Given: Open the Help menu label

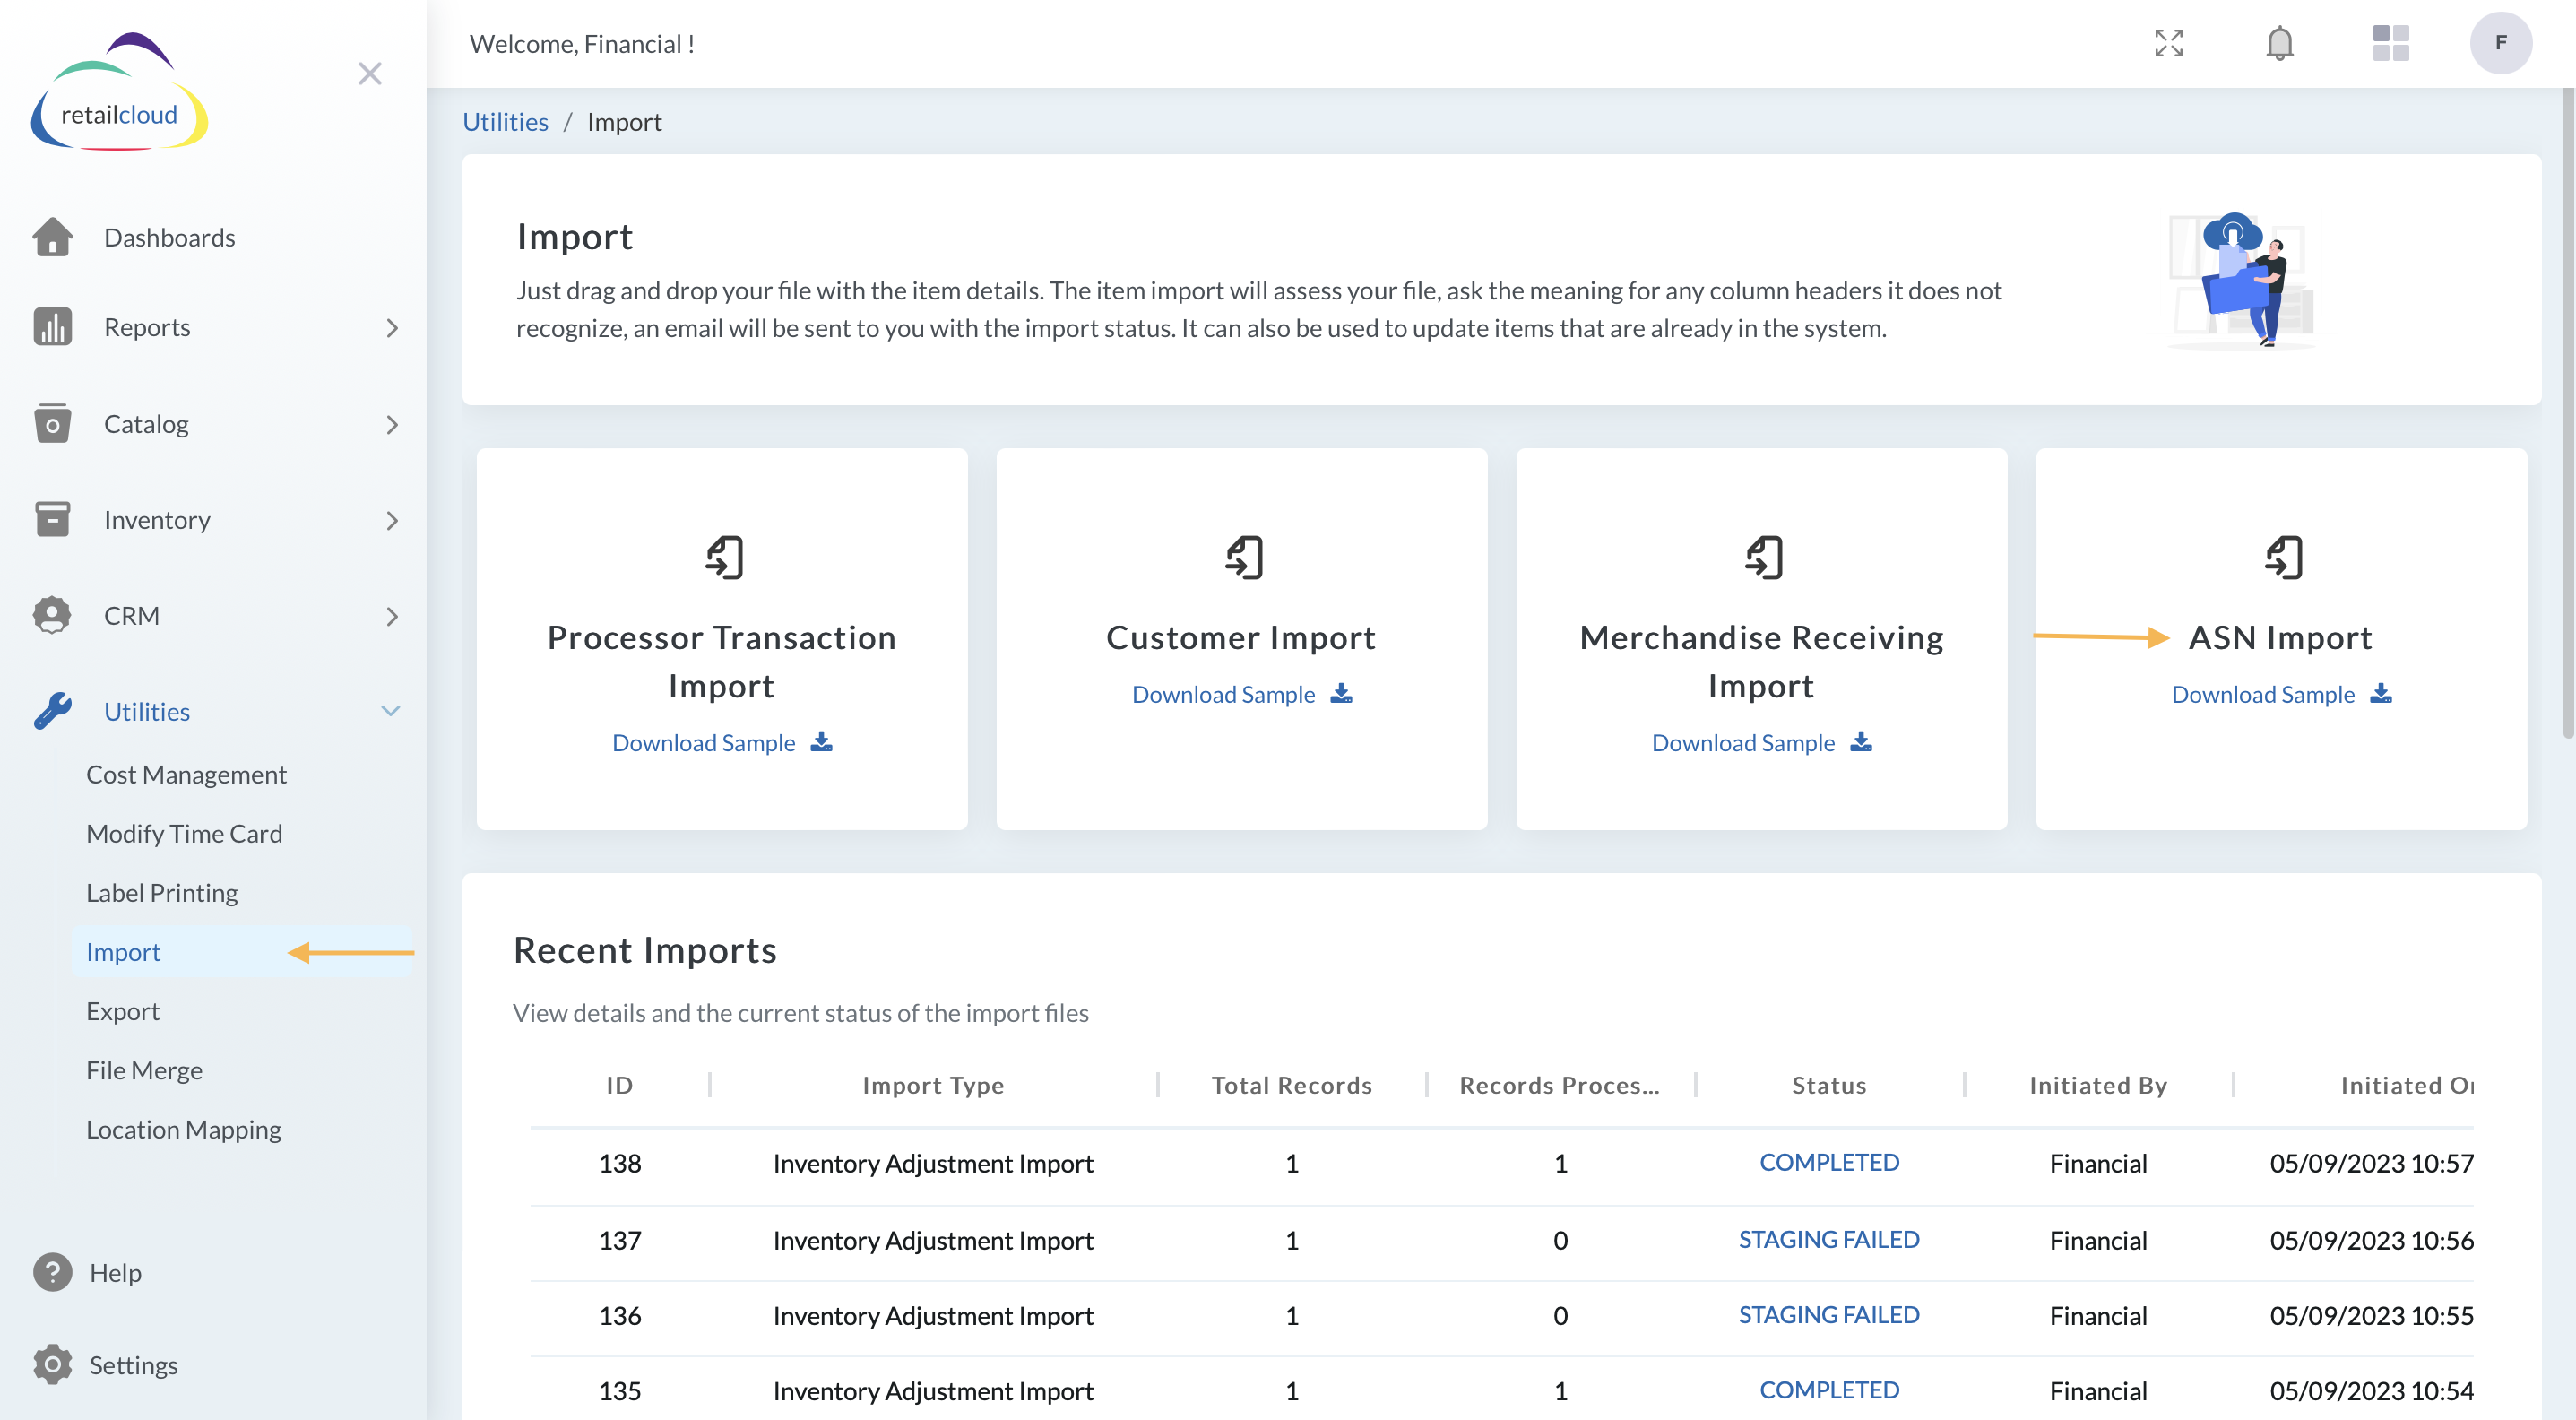Looking at the screenshot, I should click(x=115, y=1272).
